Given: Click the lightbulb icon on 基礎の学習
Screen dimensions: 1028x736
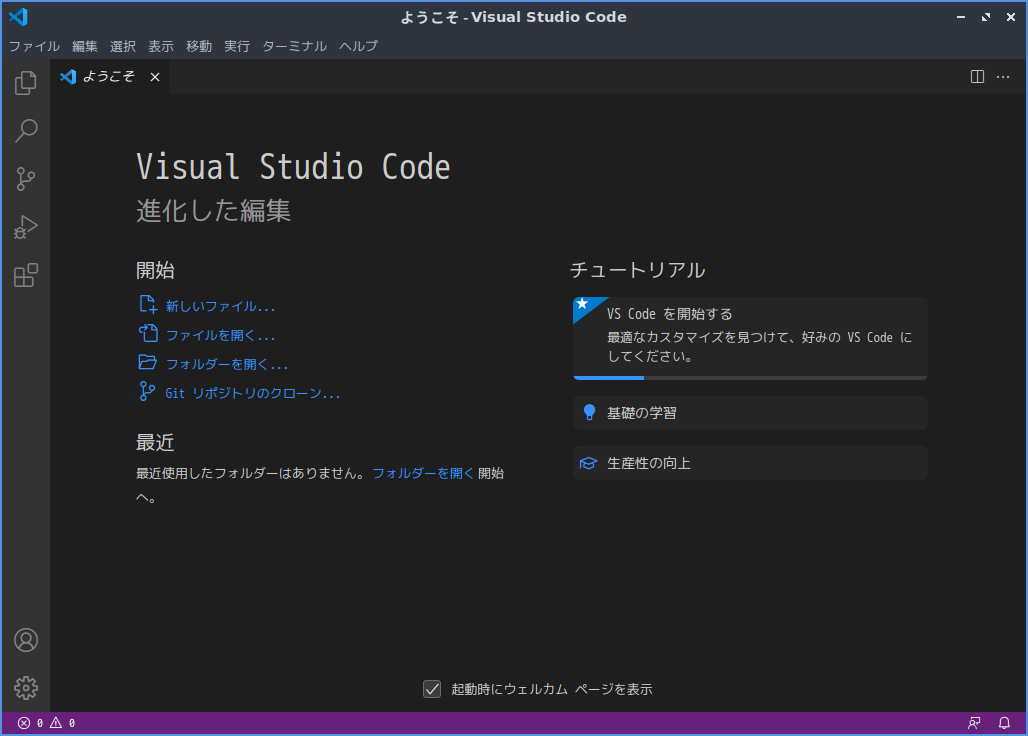Looking at the screenshot, I should pyautogui.click(x=589, y=412).
